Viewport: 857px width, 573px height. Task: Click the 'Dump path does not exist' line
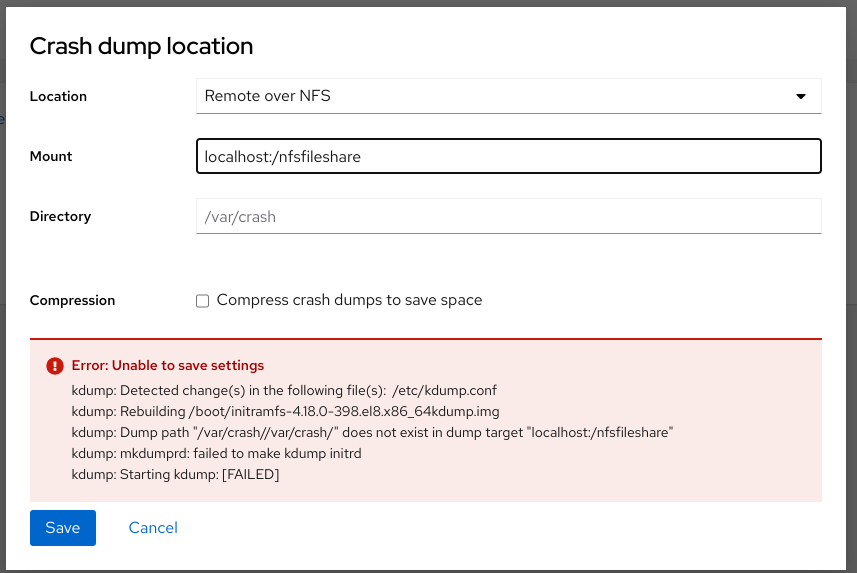pos(372,432)
